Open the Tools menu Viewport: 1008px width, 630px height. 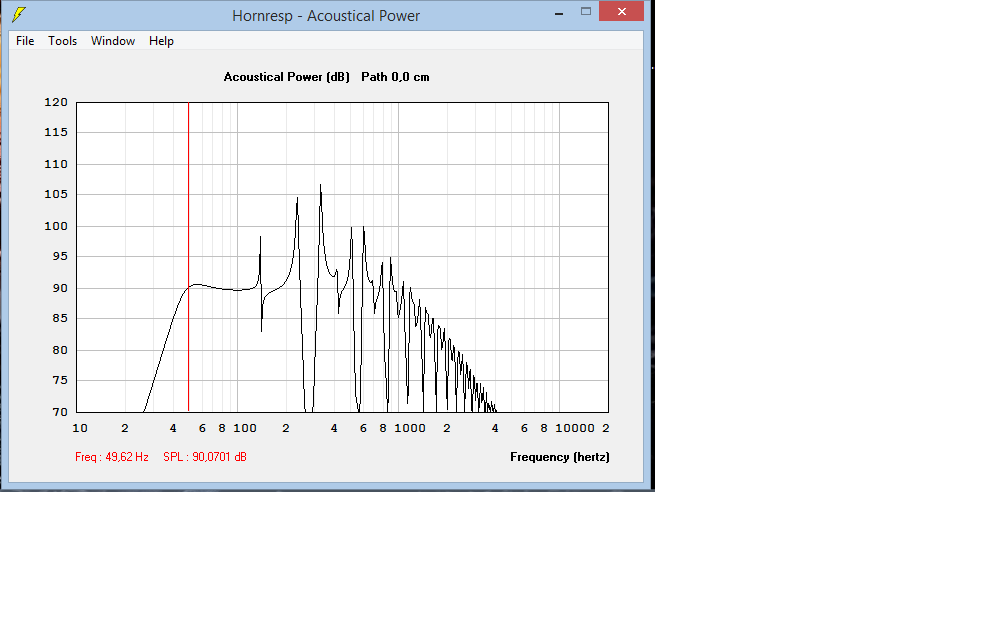[62, 40]
